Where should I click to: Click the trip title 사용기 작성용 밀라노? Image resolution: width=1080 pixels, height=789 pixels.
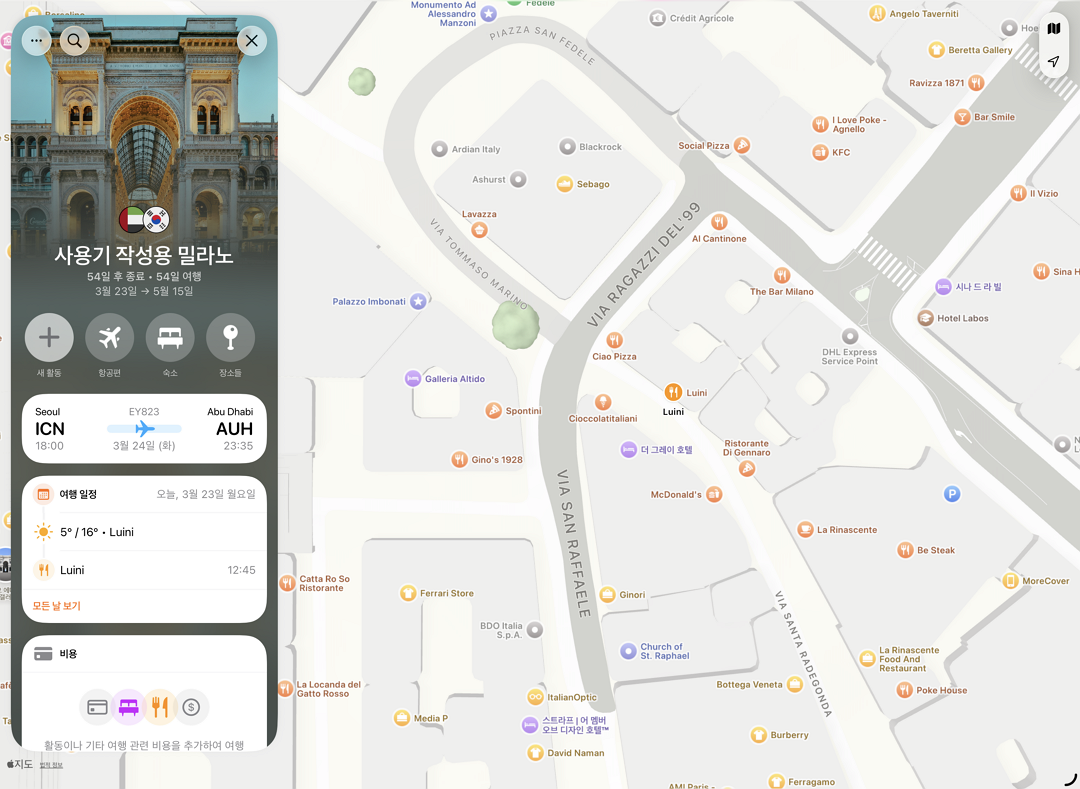pos(144,255)
